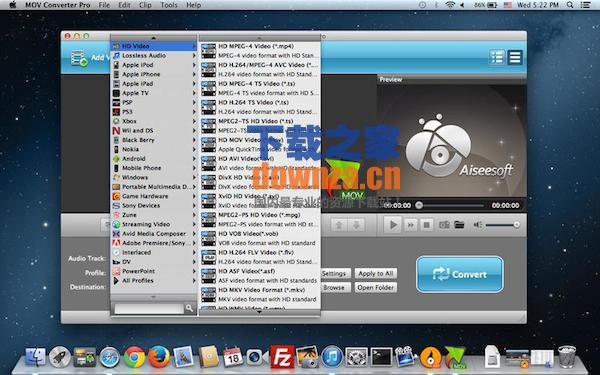Open Firefox from the dock
600x375 pixels.
[158, 357]
